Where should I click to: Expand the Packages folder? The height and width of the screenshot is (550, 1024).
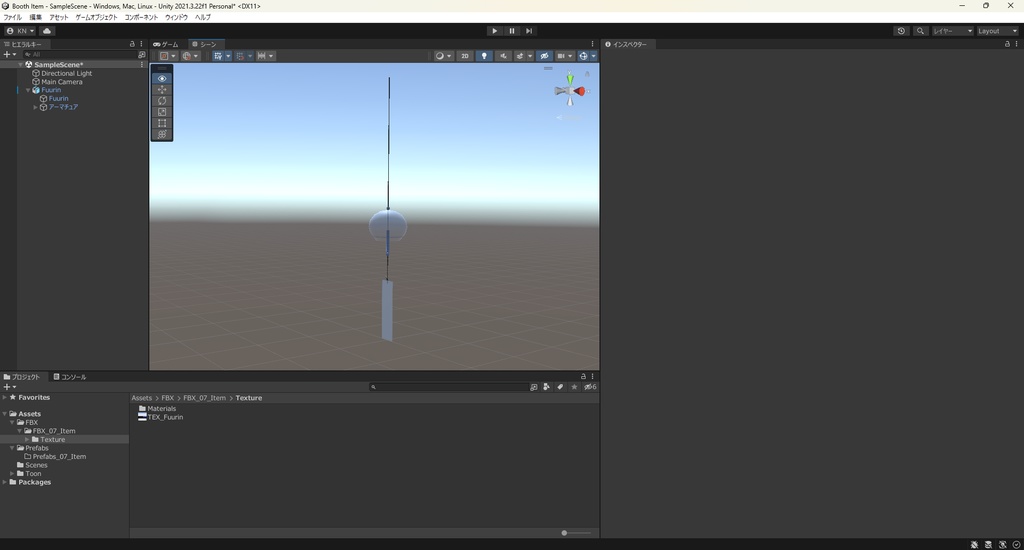point(5,482)
